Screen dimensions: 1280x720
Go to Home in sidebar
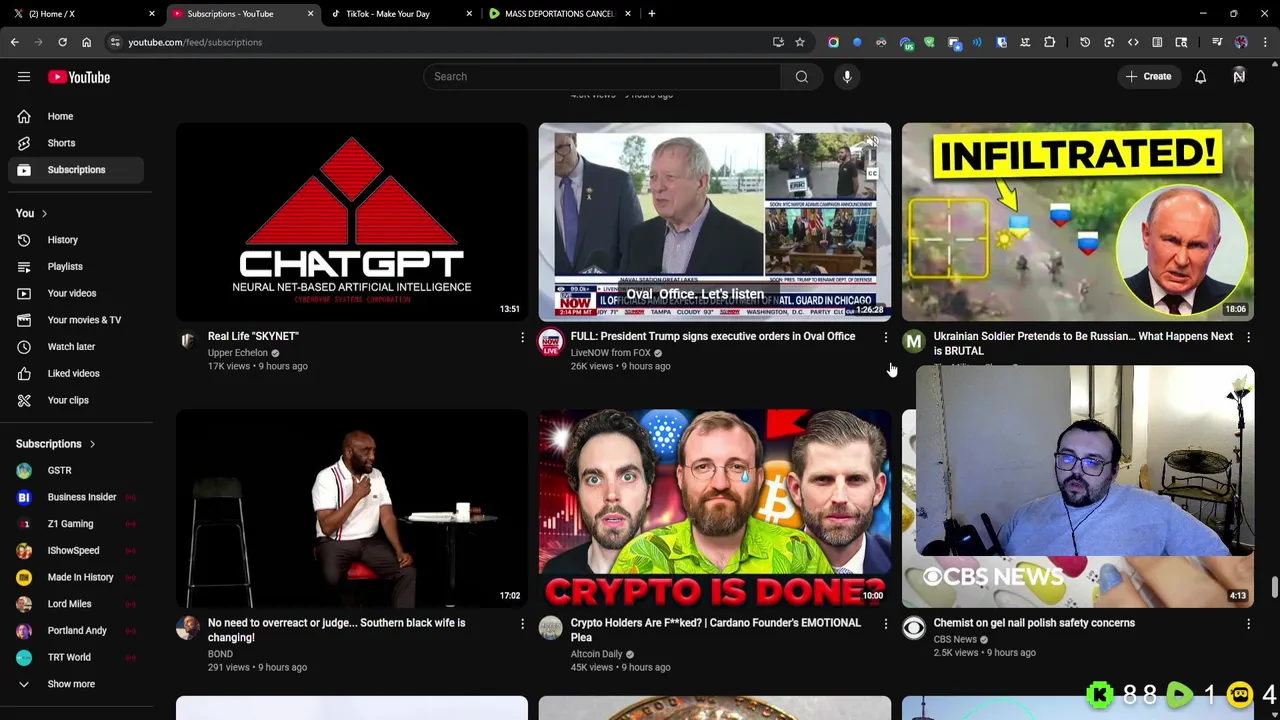(x=76, y=116)
